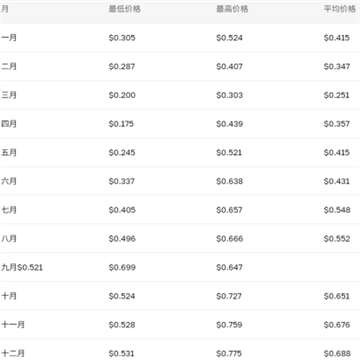The width and height of the screenshot is (360, 362).
Task: Select the 二月 lowest price $0.287
Action: click(122, 66)
